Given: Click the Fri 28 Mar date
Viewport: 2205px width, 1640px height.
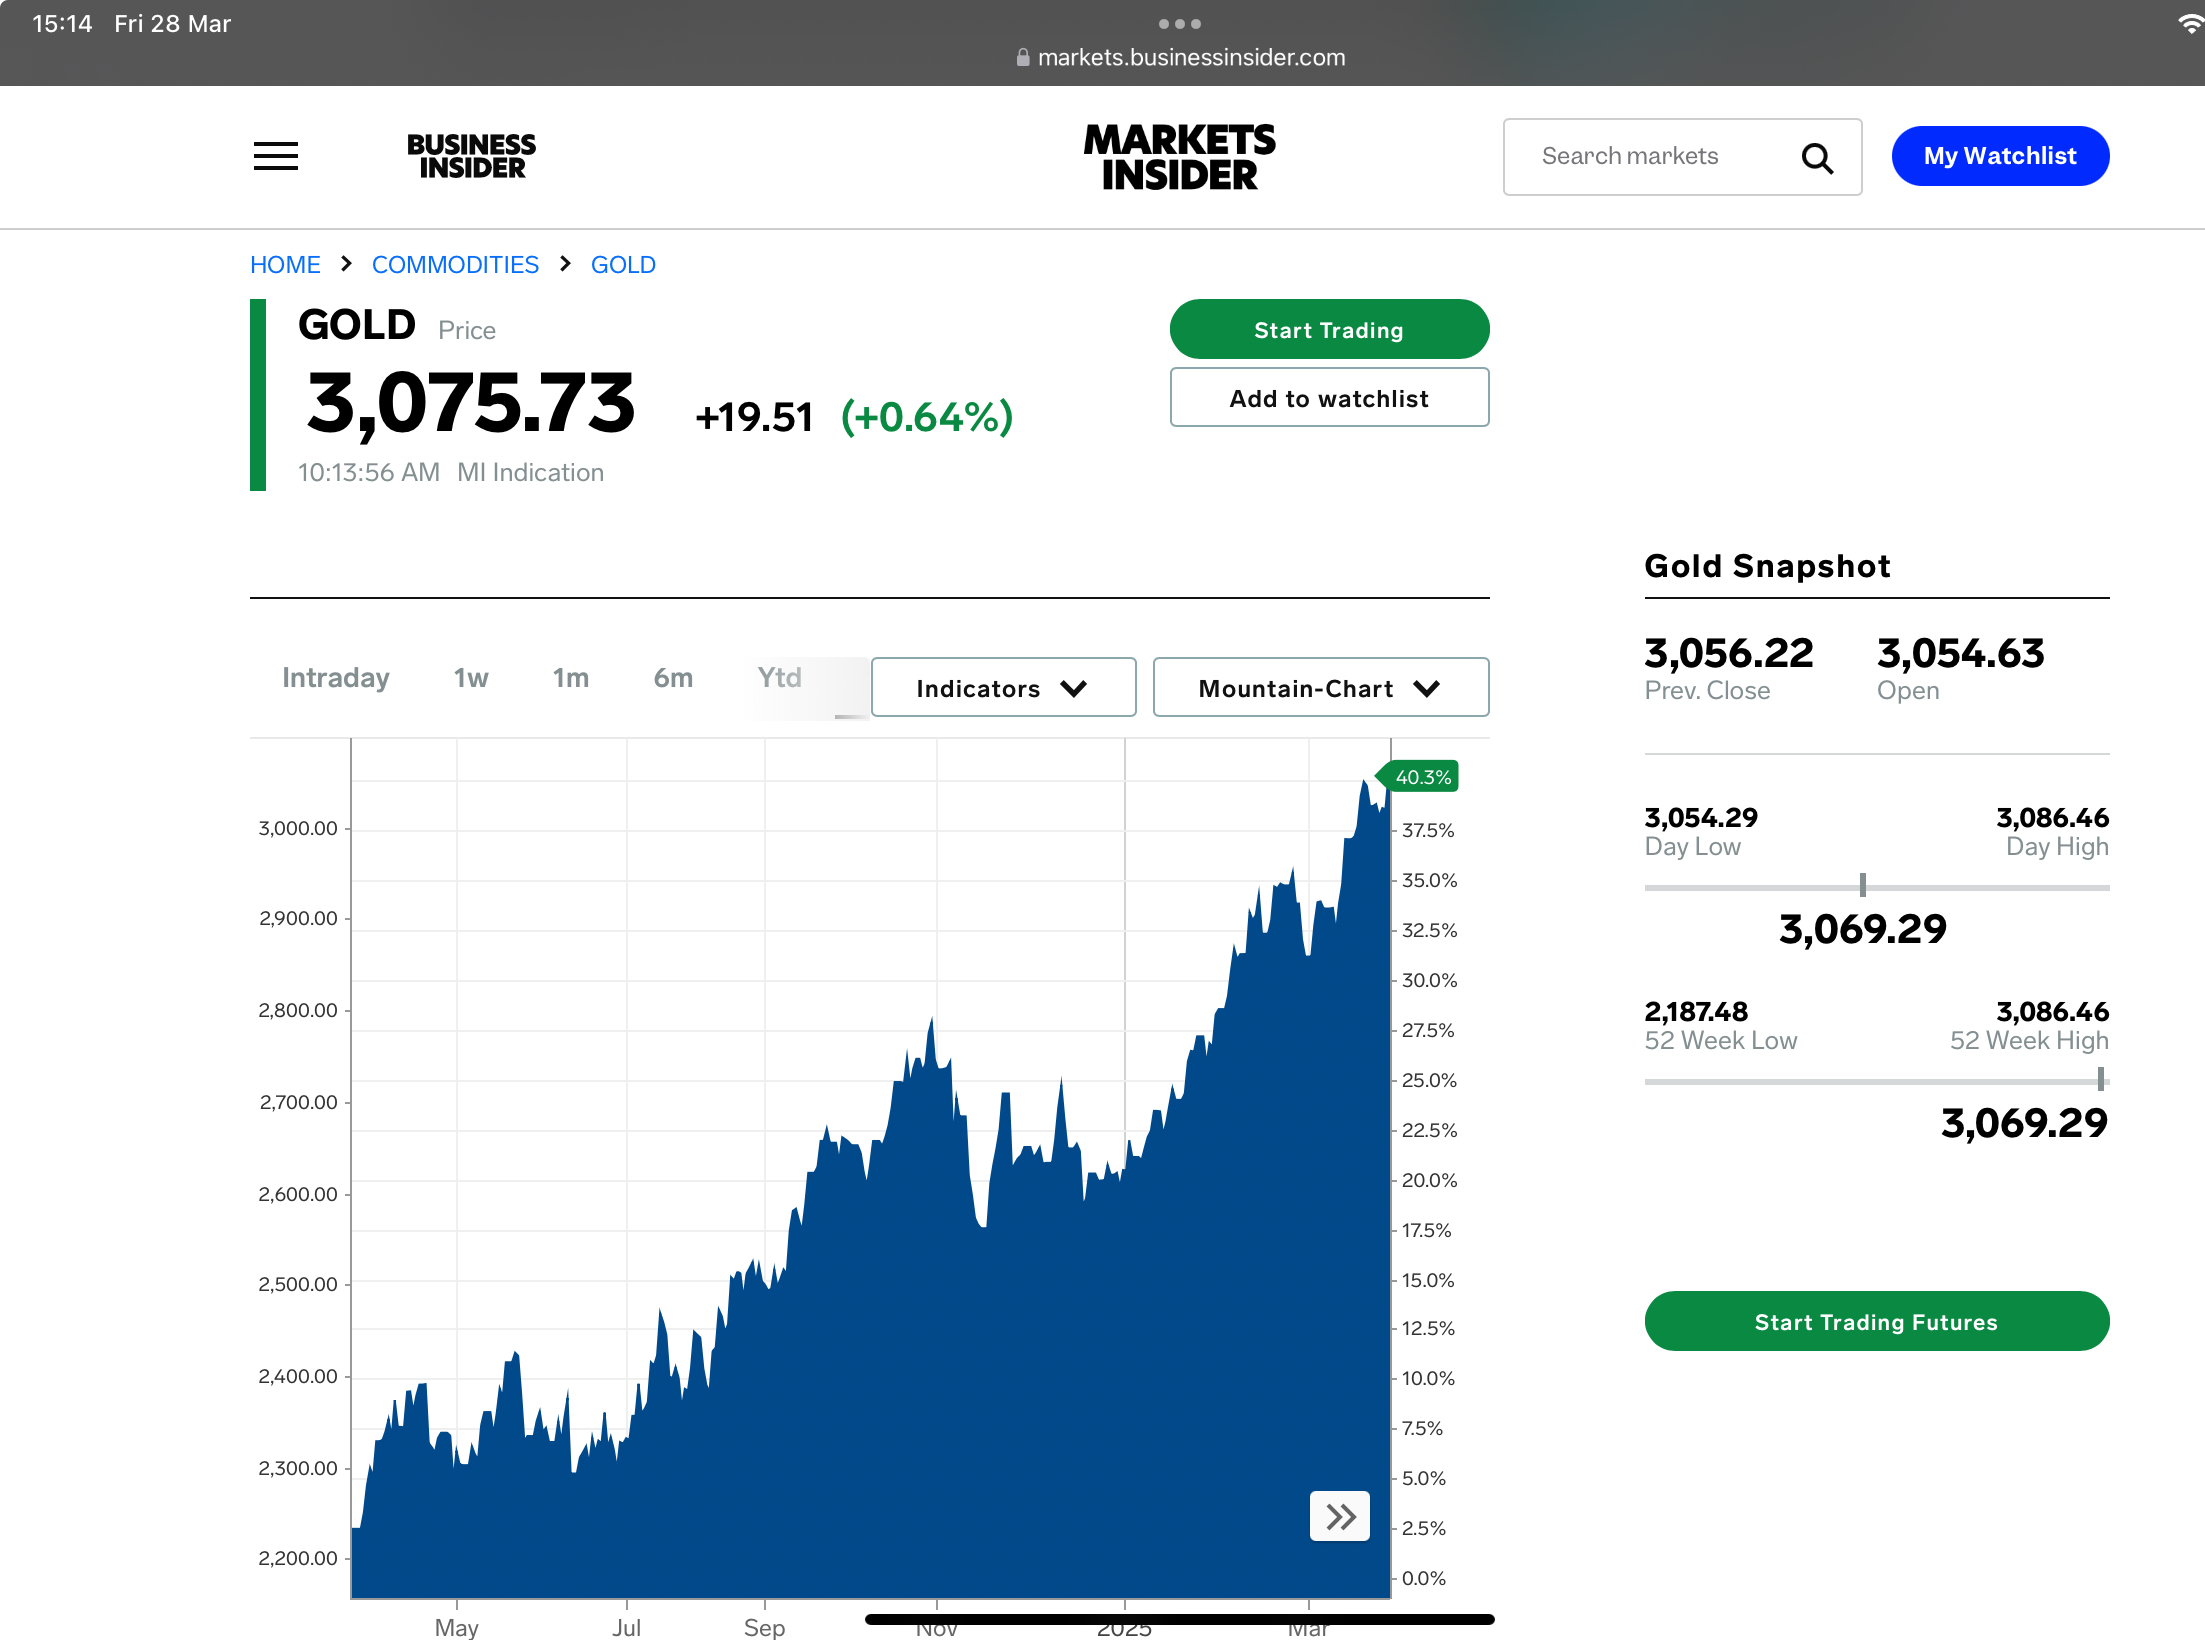Looking at the screenshot, I should click(x=172, y=24).
